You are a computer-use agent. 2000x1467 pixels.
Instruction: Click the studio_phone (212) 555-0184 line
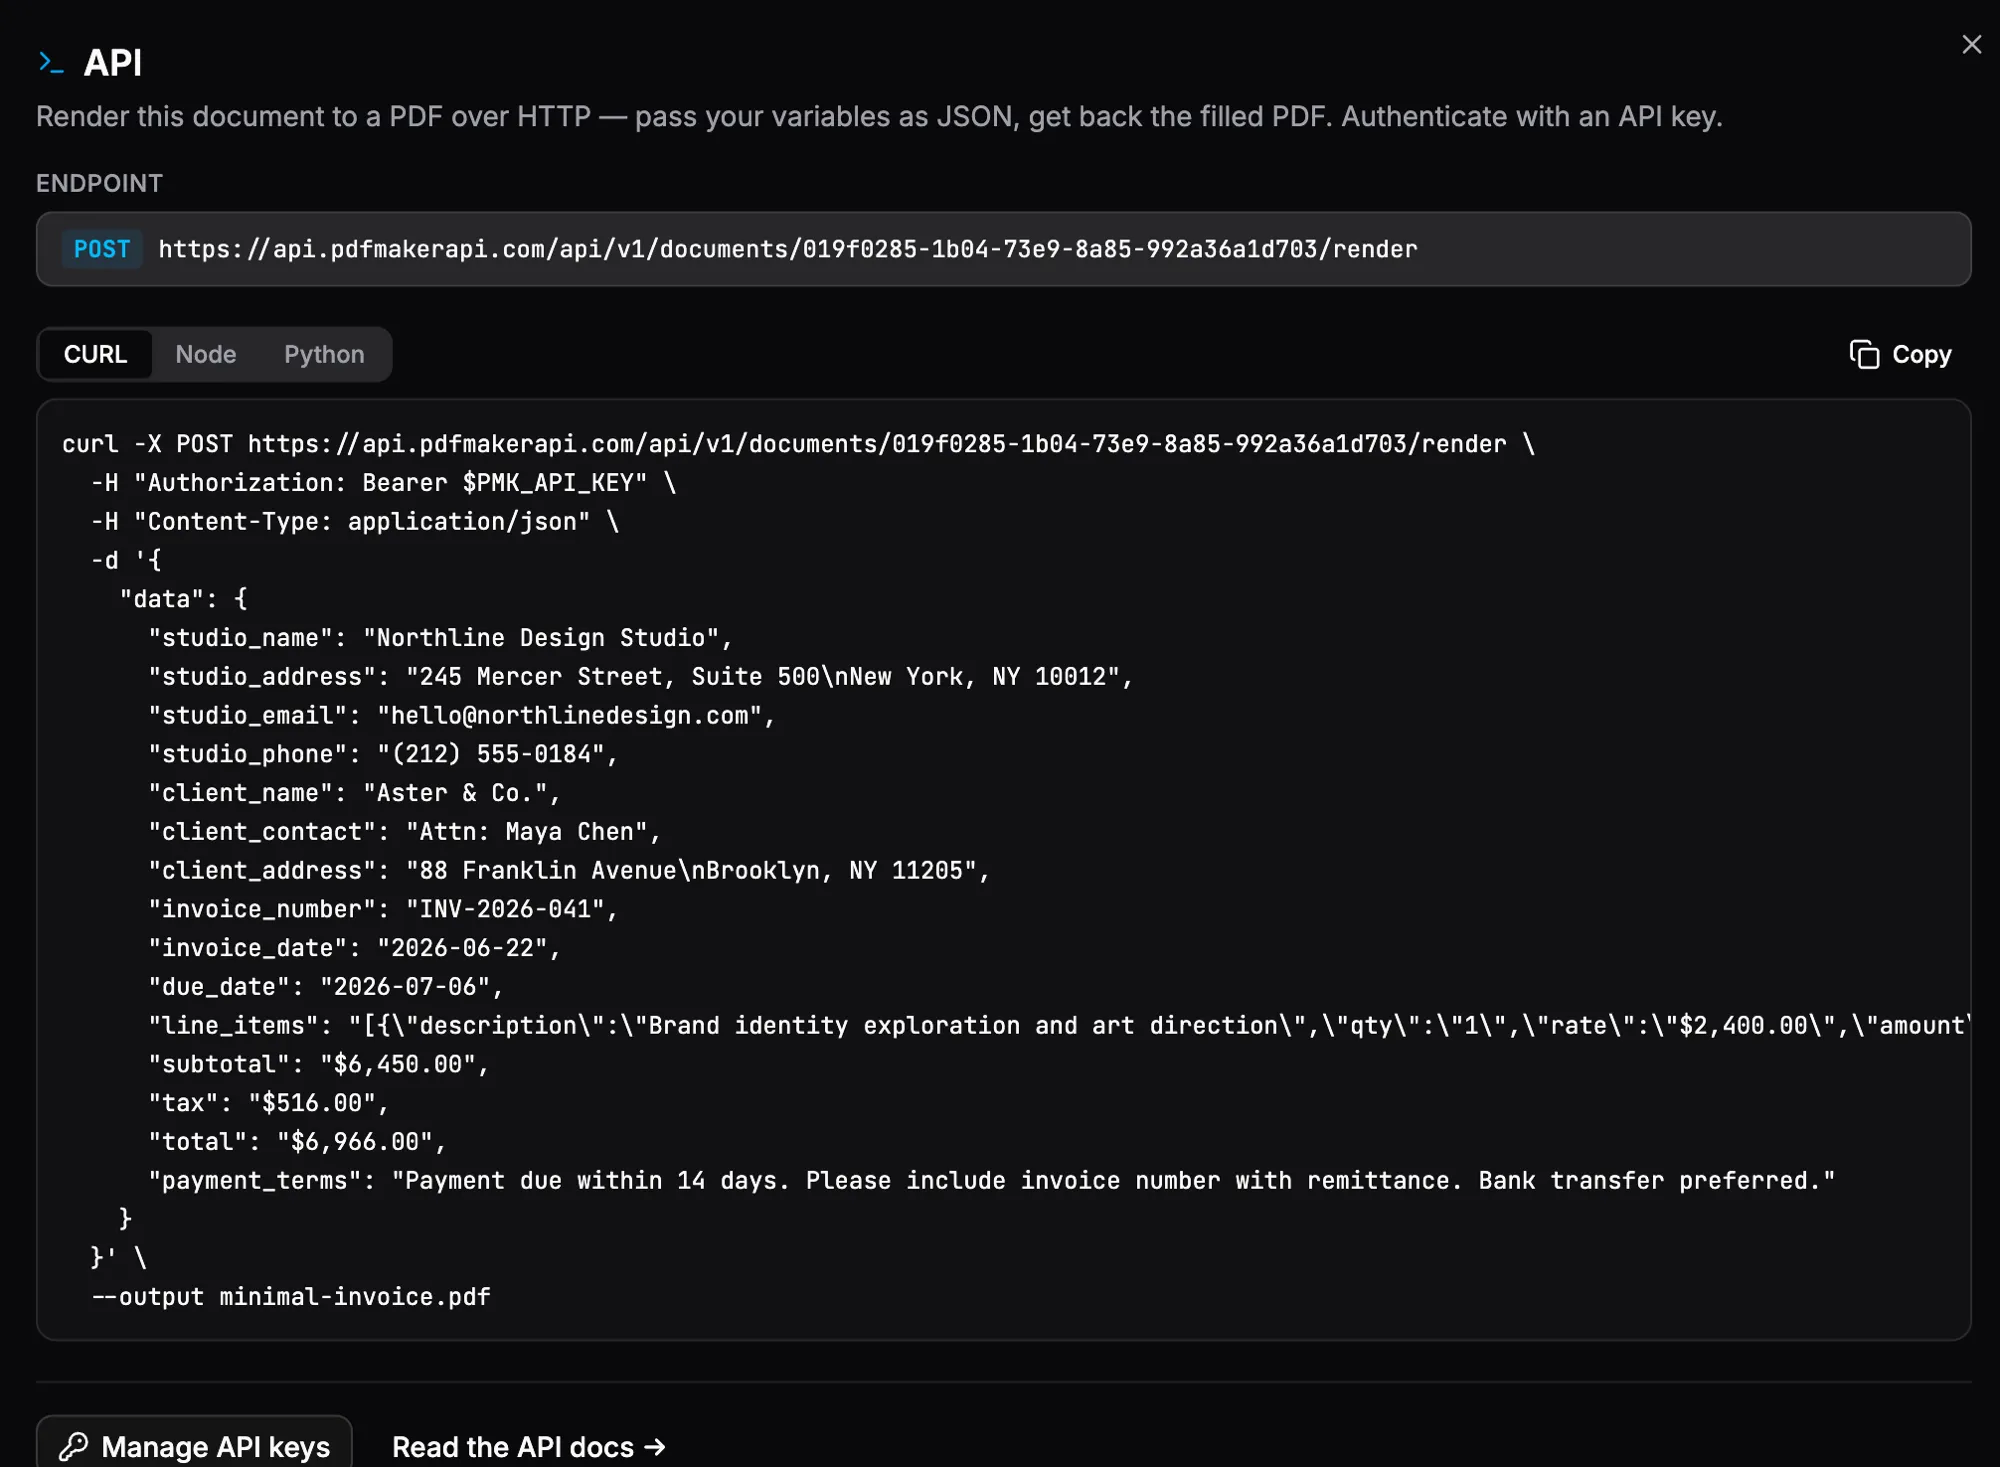point(383,754)
